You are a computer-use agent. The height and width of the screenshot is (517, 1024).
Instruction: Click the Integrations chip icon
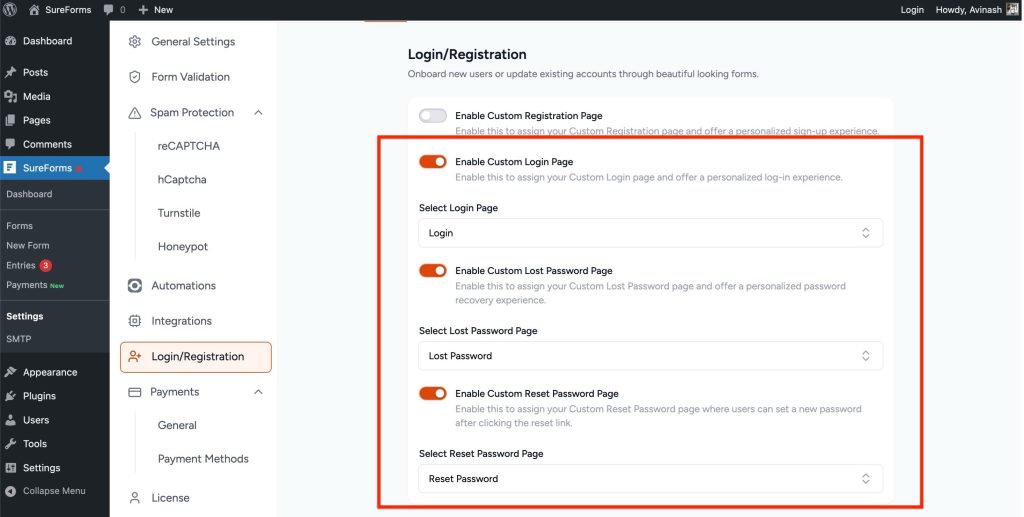pos(135,321)
